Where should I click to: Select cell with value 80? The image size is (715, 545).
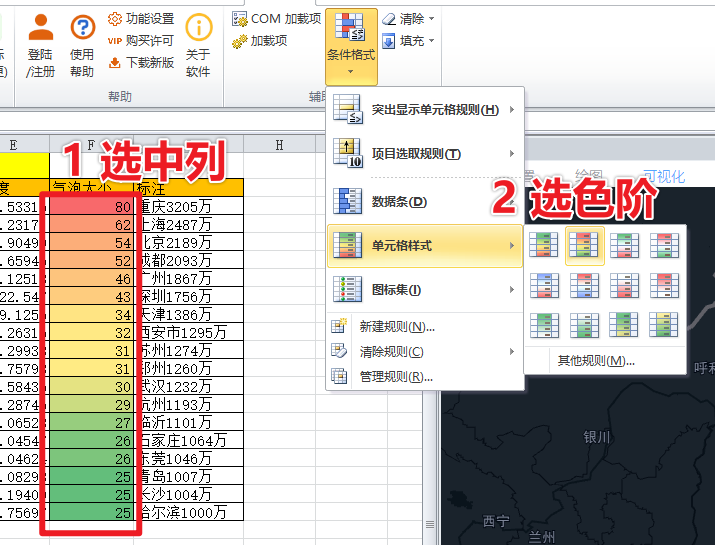pyautogui.click(x=92, y=207)
